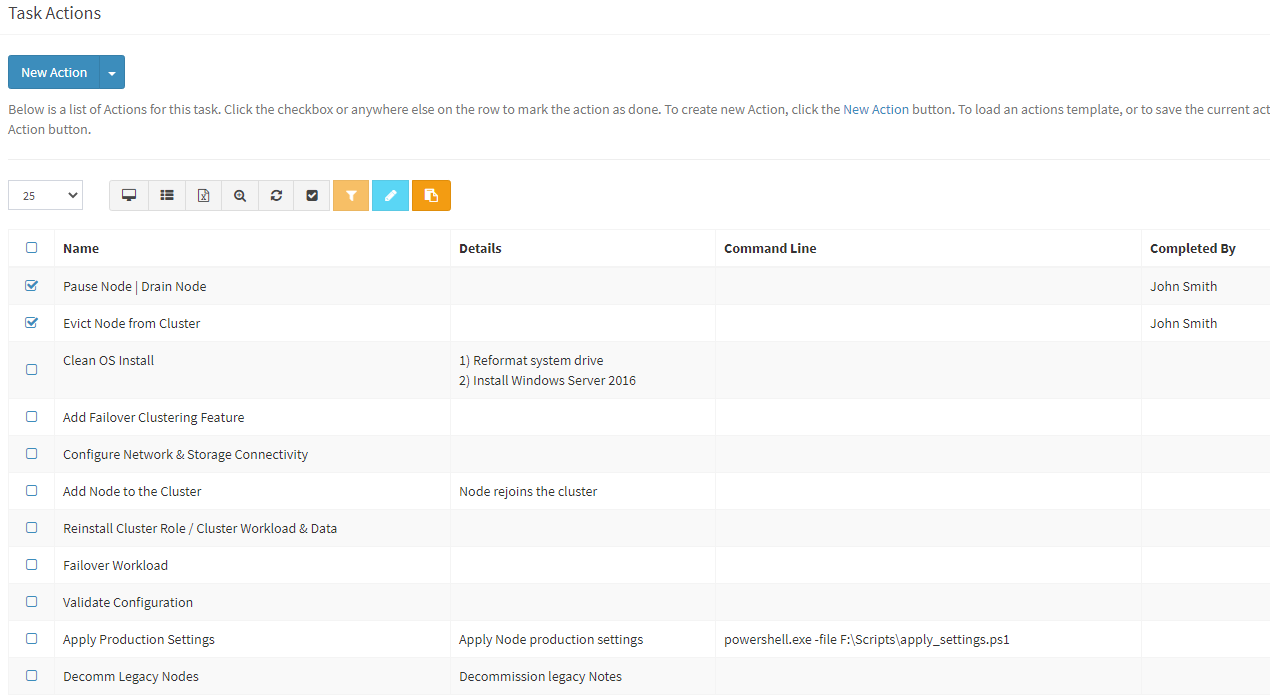The height and width of the screenshot is (700, 1270).
Task: Check the Validate Configuration checkbox
Action: point(31,602)
